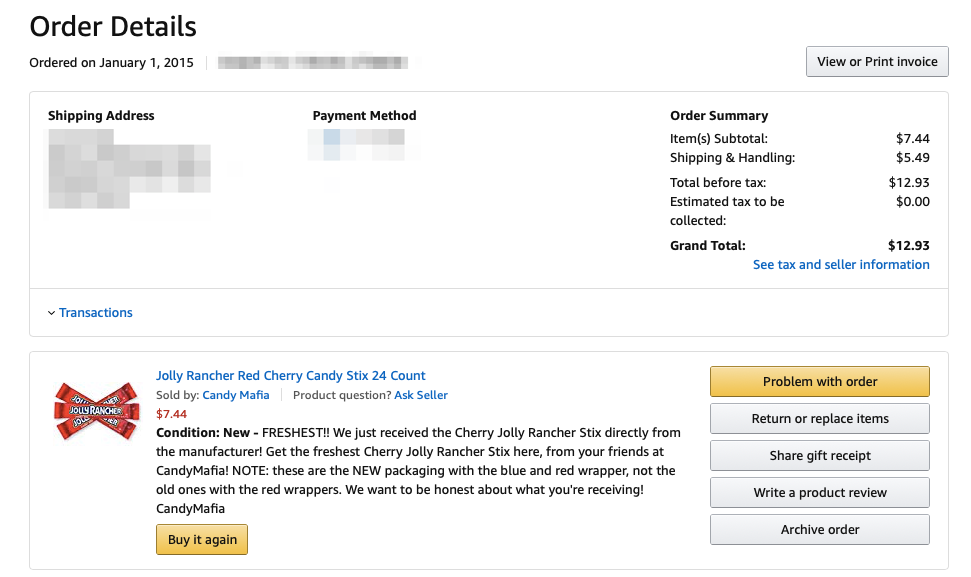Viewport: 971px width, 577px height.
Task: Click the Ordered on January 1, 2015 text
Action: [111, 63]
